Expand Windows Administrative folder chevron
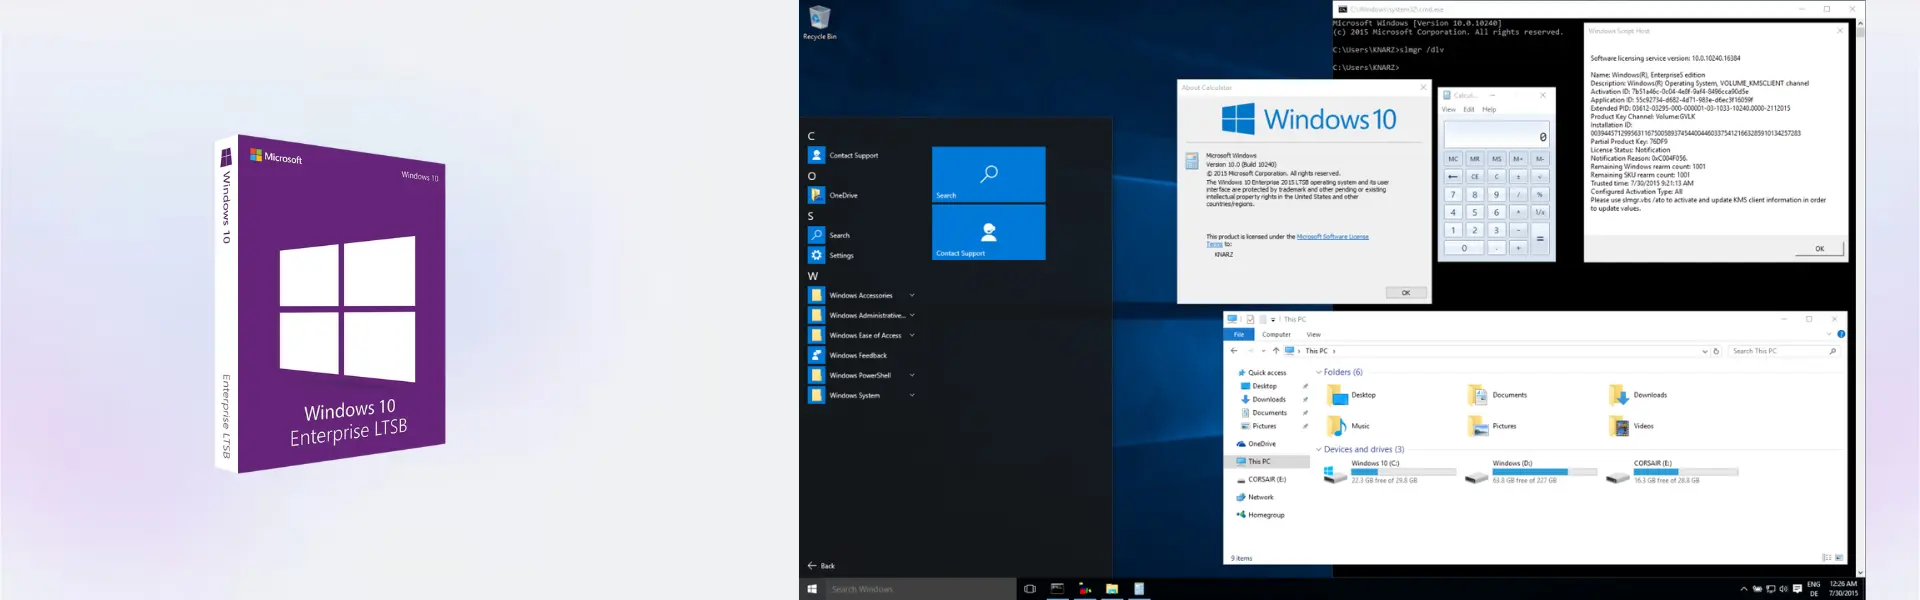The image size is (1920, 600). [x=912, y=315]
